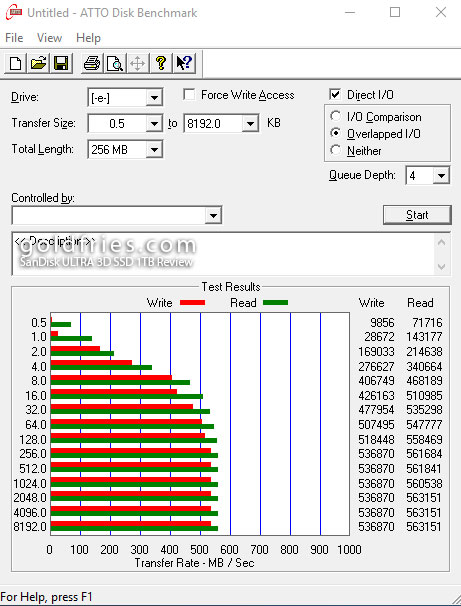
Task: Expand the Queue Depth dropdown
Action: click(x=441, y=176)
